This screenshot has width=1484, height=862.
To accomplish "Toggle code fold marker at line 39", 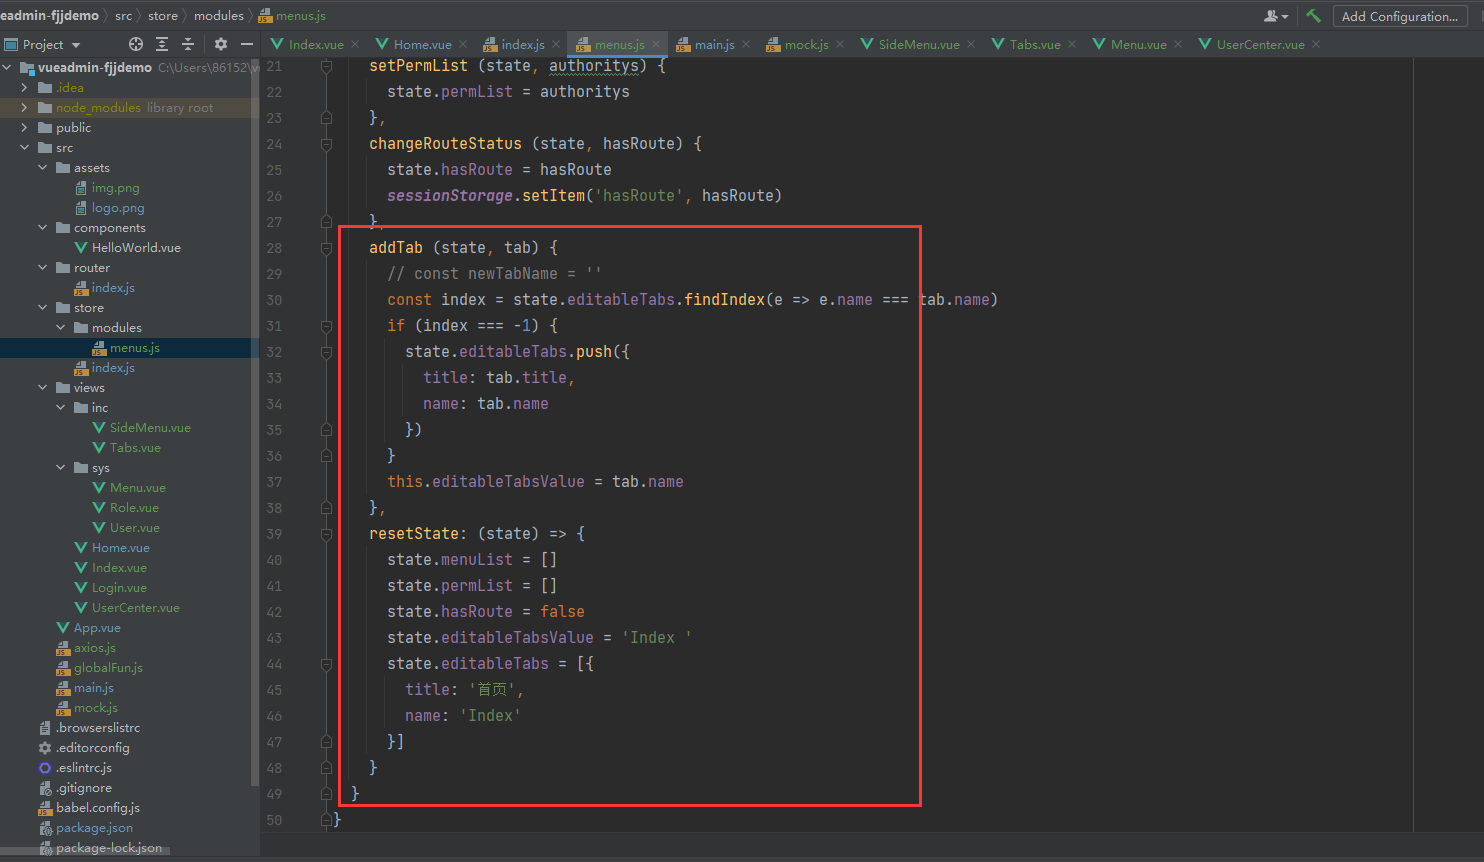I will (x=326, y=534).
